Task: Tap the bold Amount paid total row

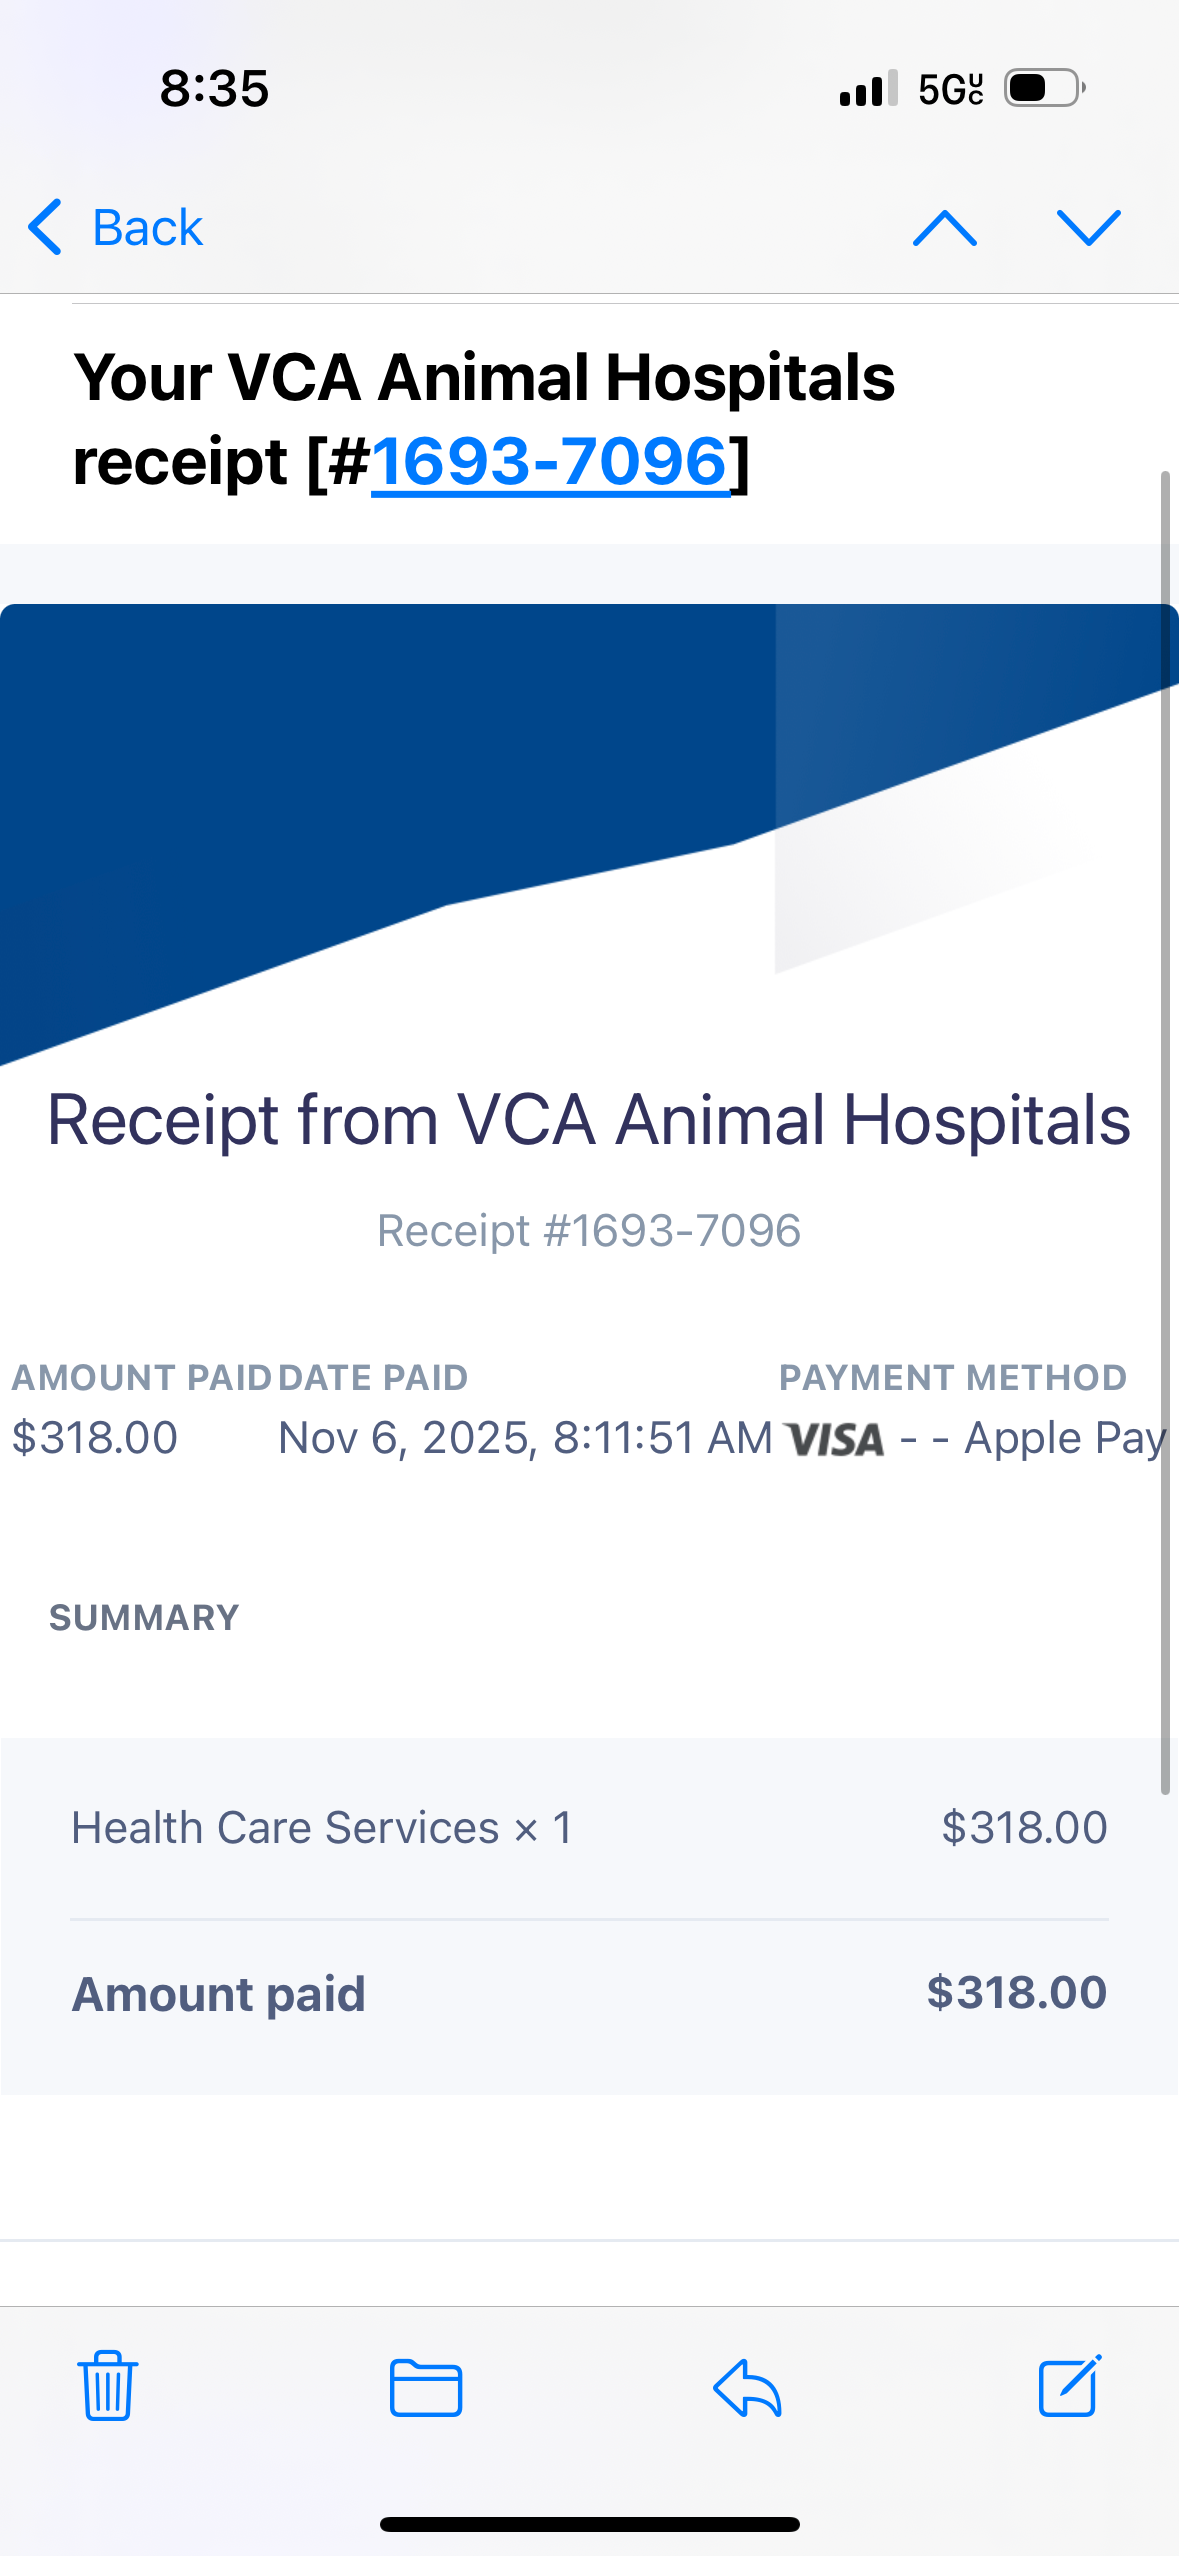Action: point(588,1993)
